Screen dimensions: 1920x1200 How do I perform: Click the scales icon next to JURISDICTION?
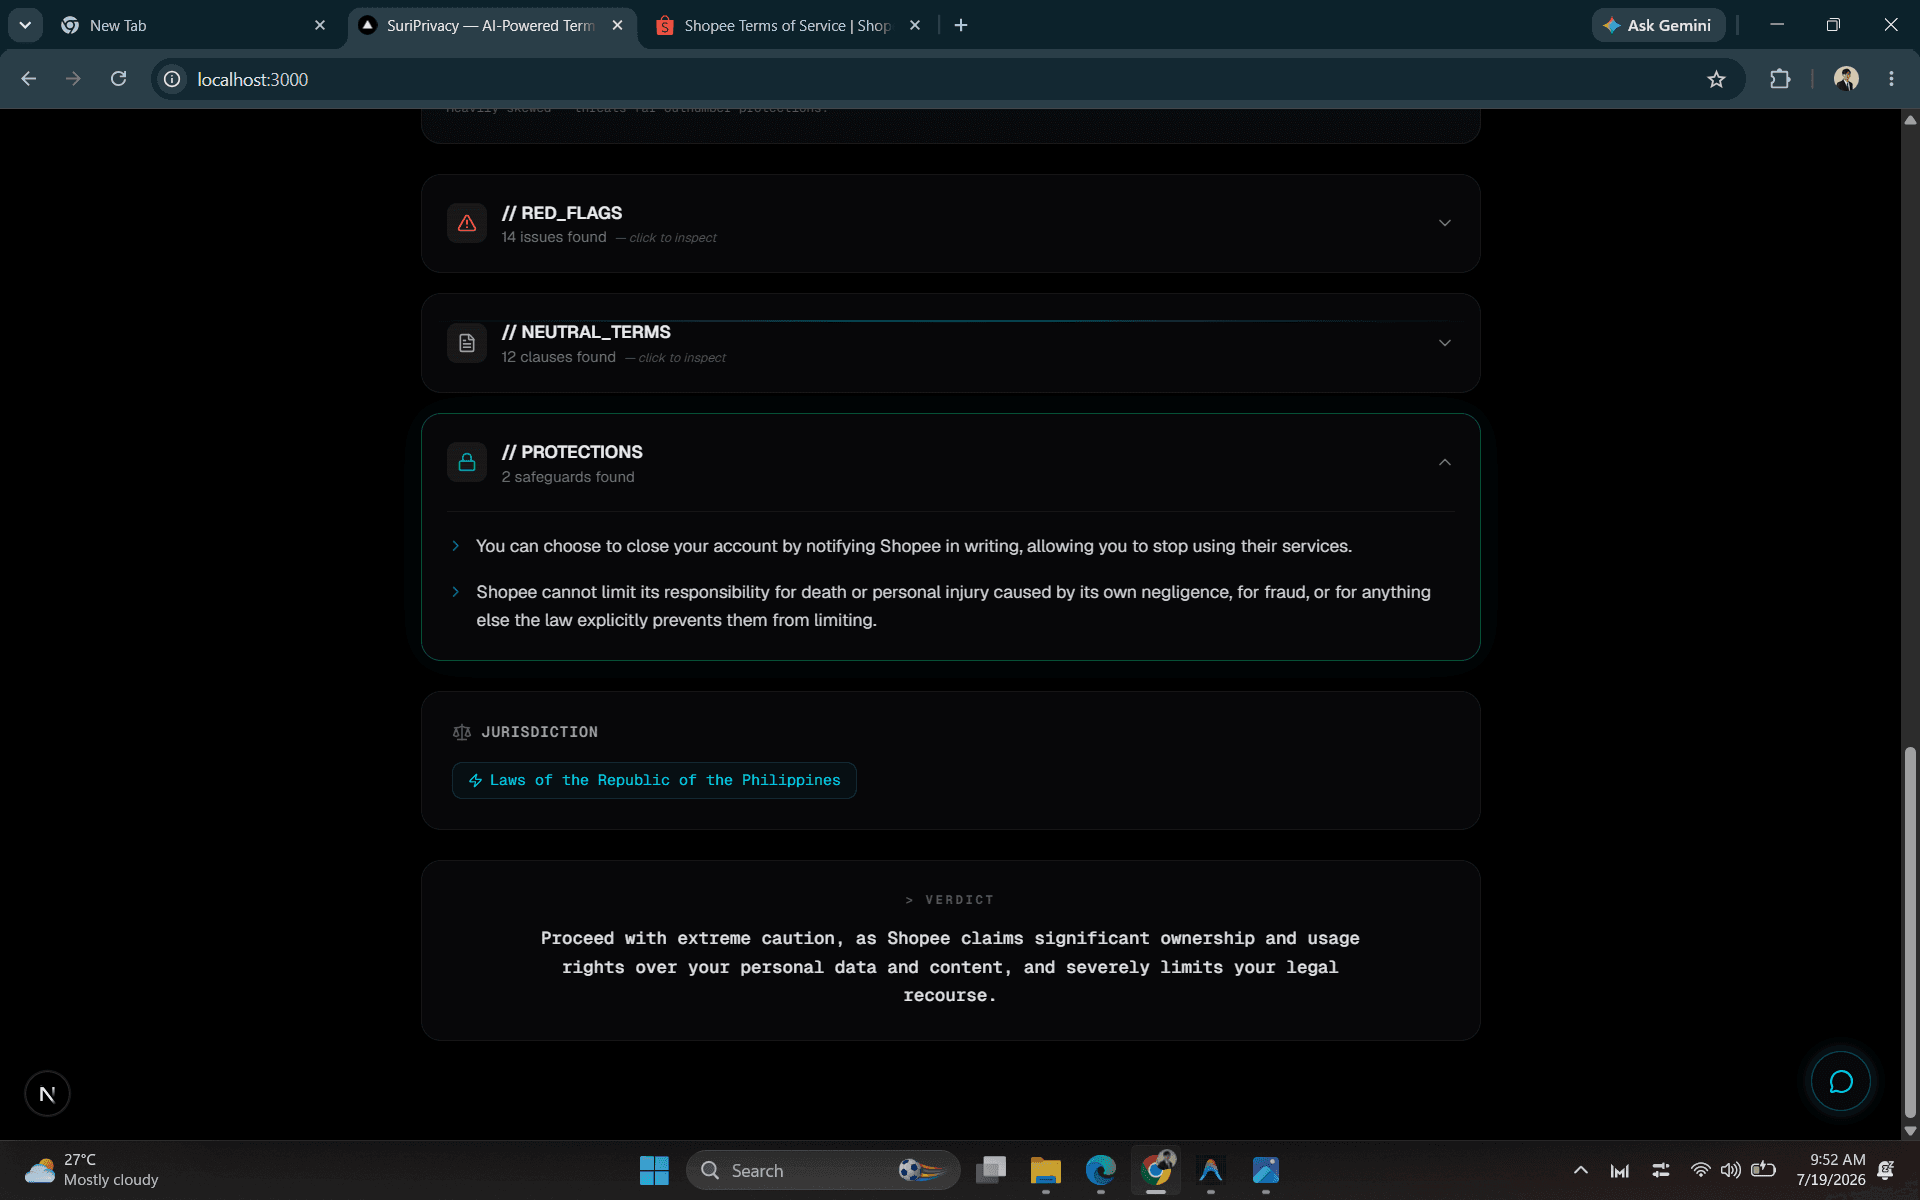tap(461, 732)
